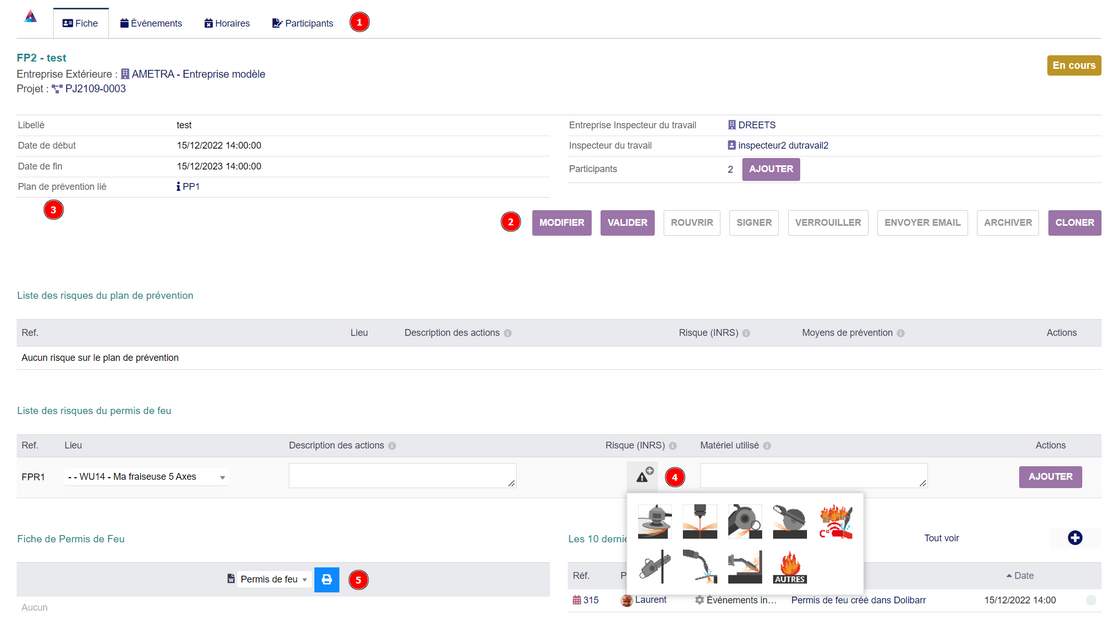Open project link PJ2109-0003
Image resolution: width=1113 pixels, height=619 pixels.
tap(95, 89)
